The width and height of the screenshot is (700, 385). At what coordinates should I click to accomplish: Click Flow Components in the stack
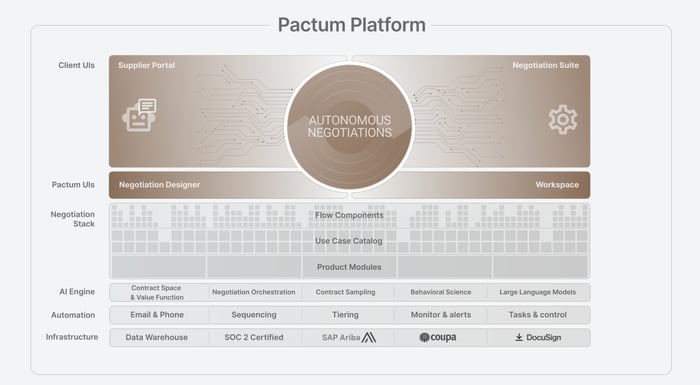point(349,215)
